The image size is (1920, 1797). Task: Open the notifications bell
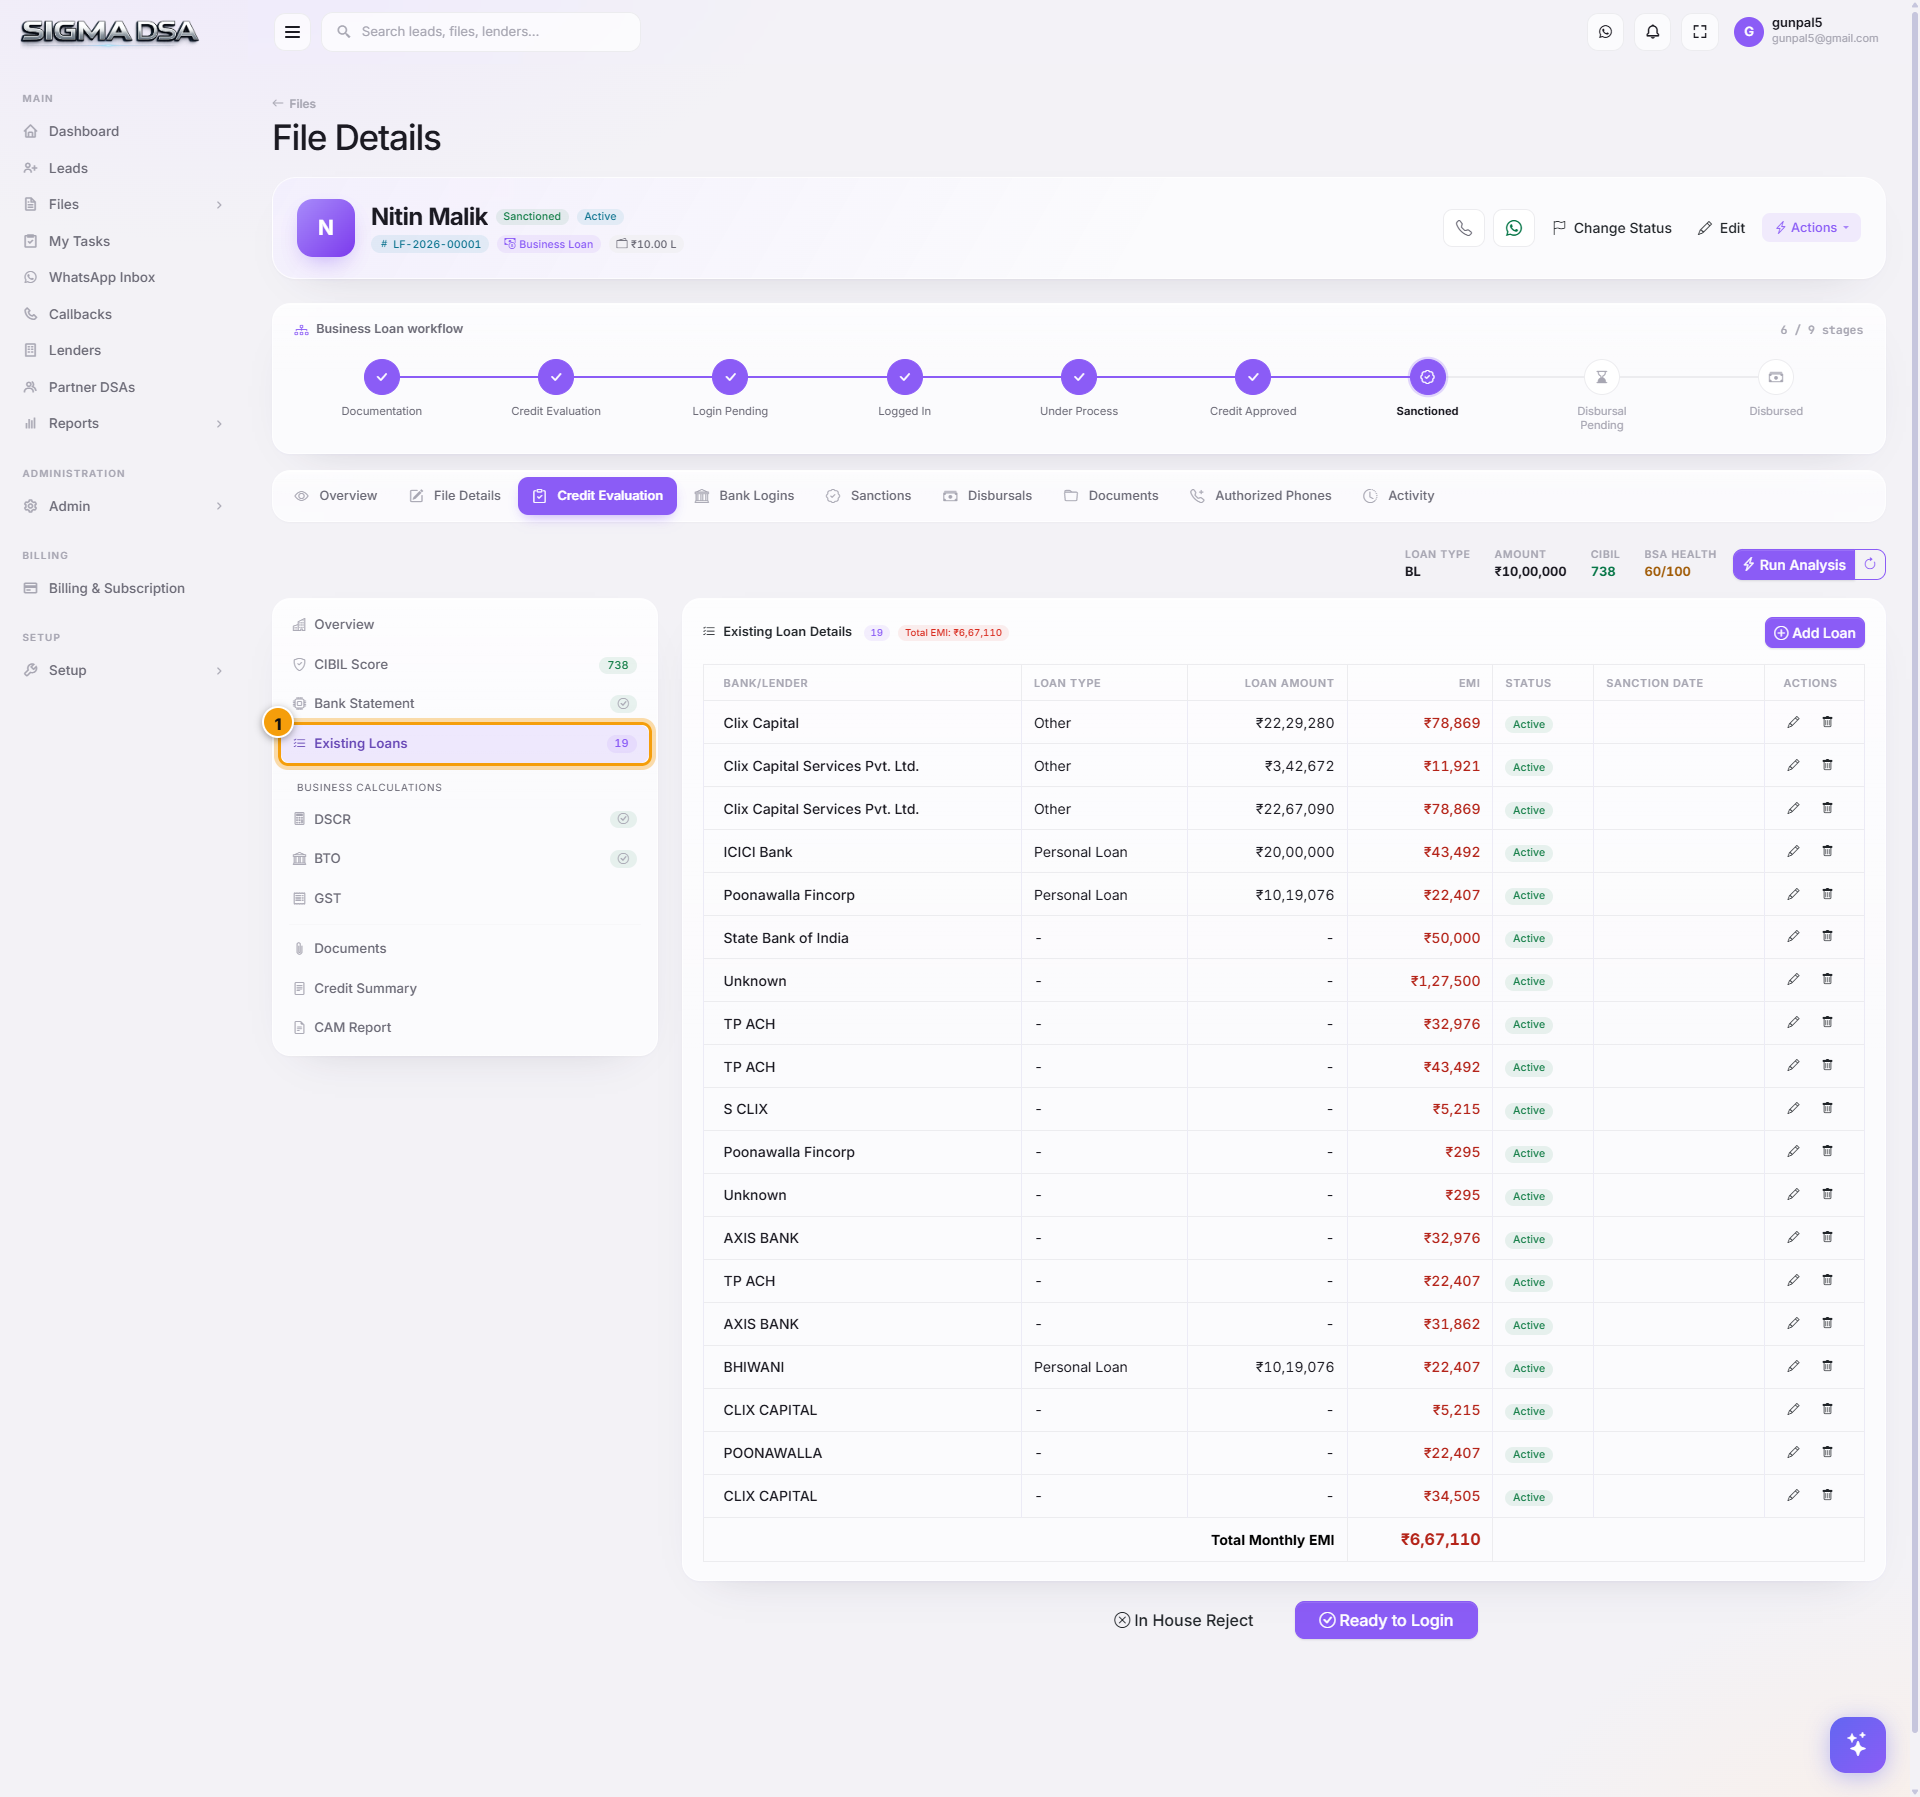(x=1652, y=32)
